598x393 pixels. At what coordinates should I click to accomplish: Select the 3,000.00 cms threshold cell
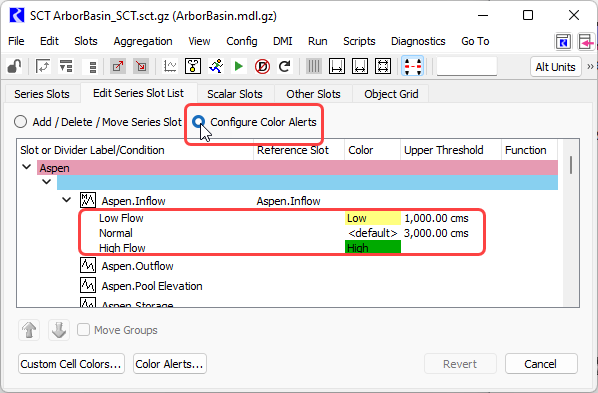(x=436, y=233)
